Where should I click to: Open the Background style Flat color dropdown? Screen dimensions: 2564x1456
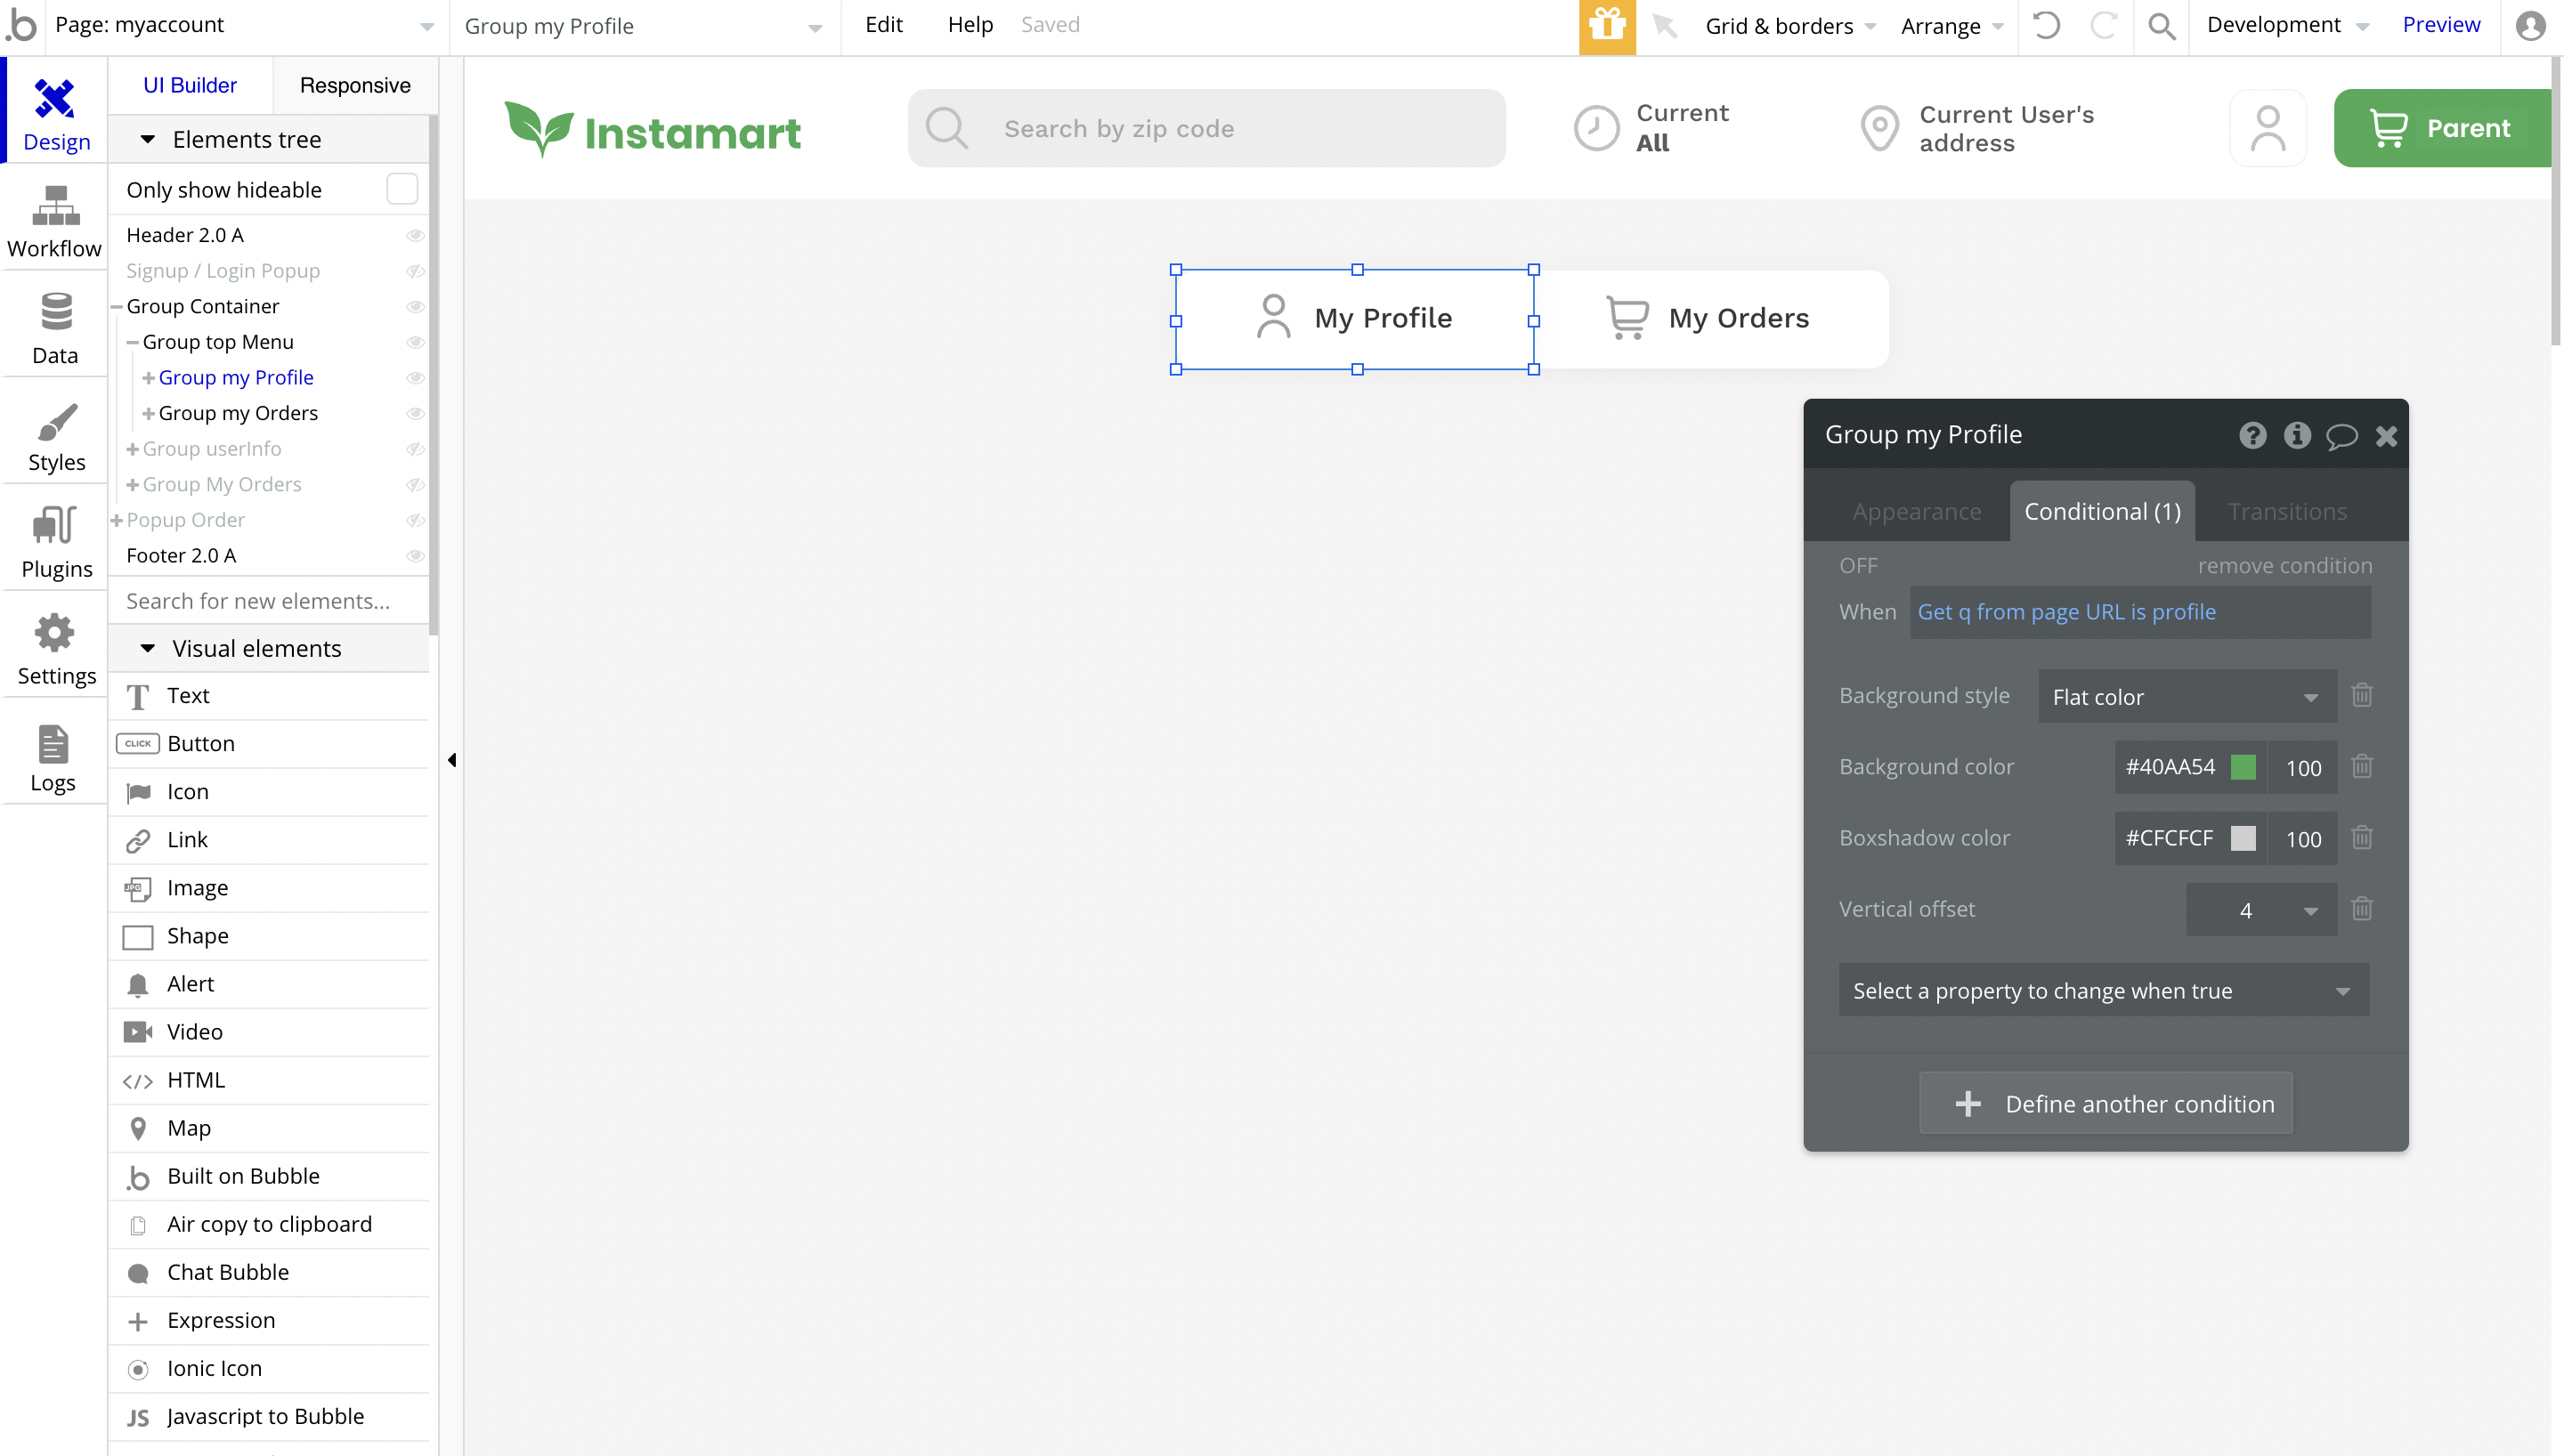coord(2186,697)
